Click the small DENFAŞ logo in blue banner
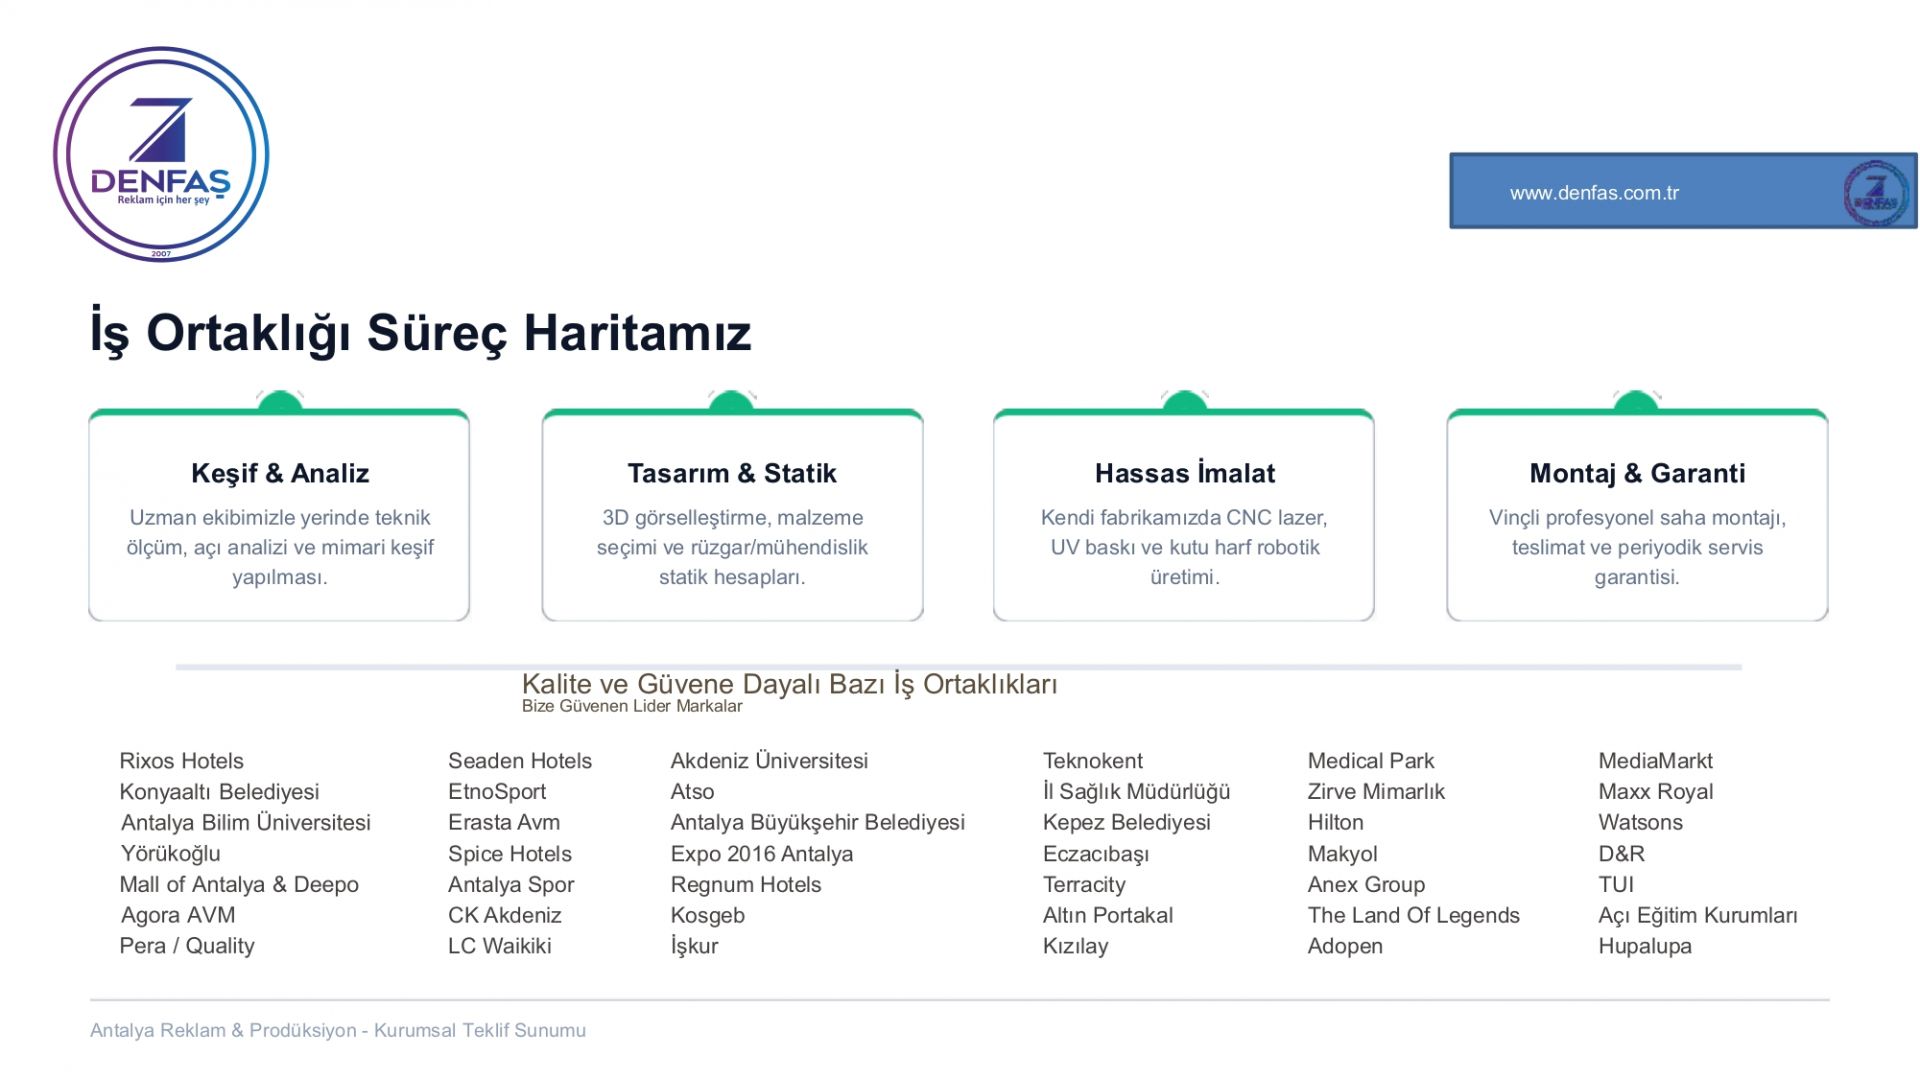This screenshot has width=1920, height=1079. (x=1876, y=192)
